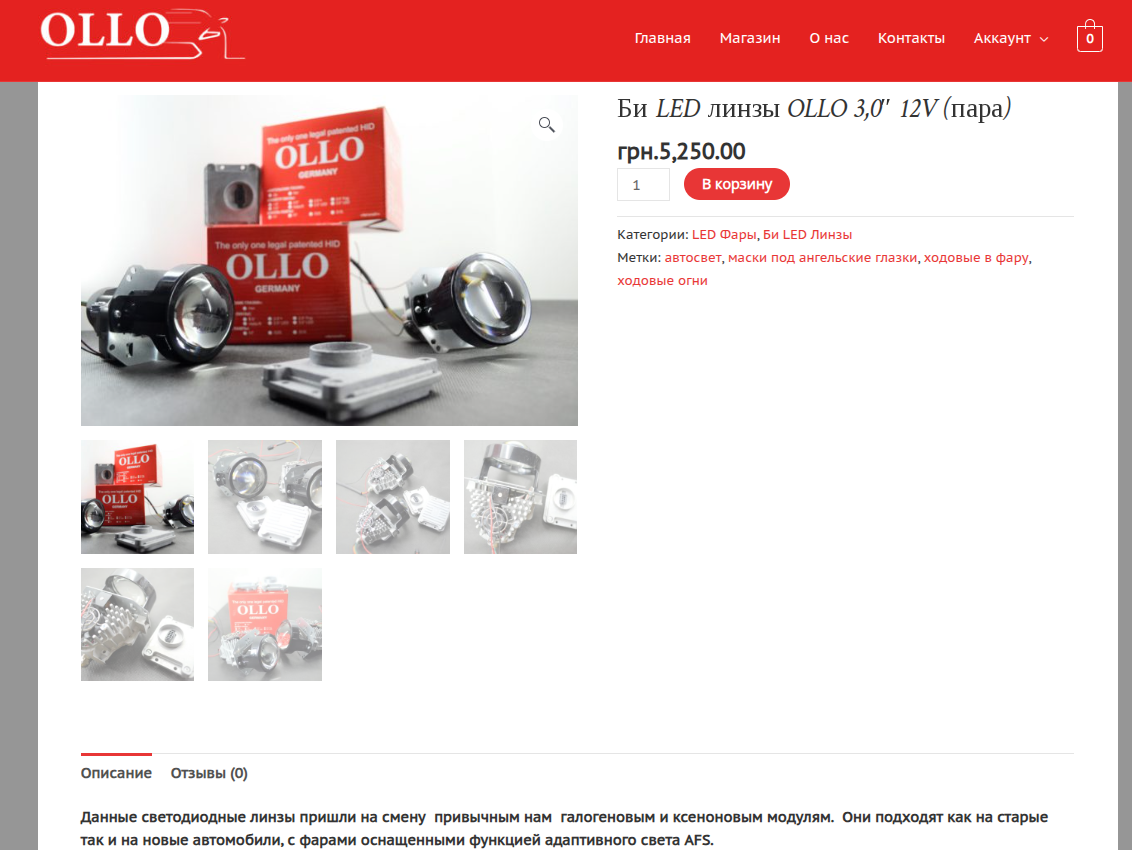Follow the ходовые огни tag link
The image size is (1132, 850).
662,281
